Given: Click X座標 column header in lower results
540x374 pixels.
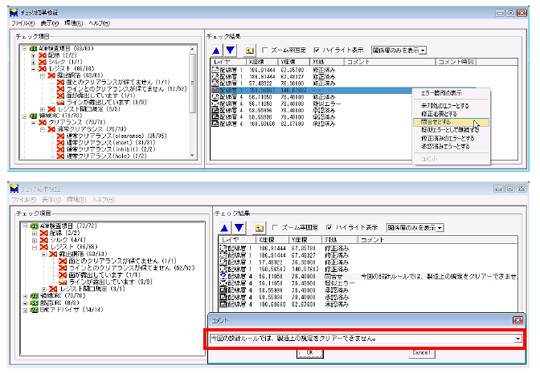Looking at the screenshot, I should pos(271,240).
